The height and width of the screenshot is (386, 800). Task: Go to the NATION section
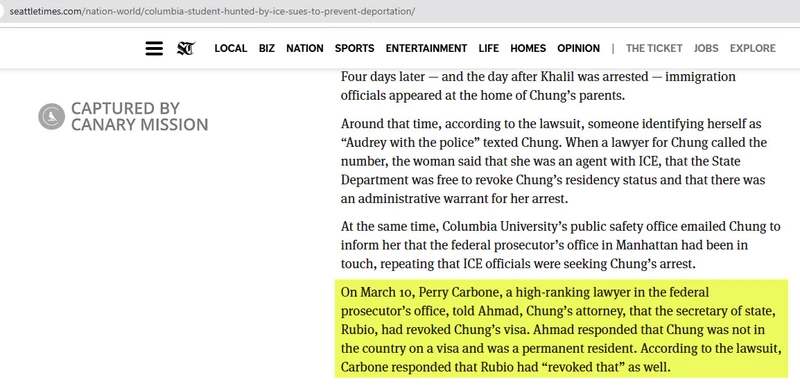305,48
